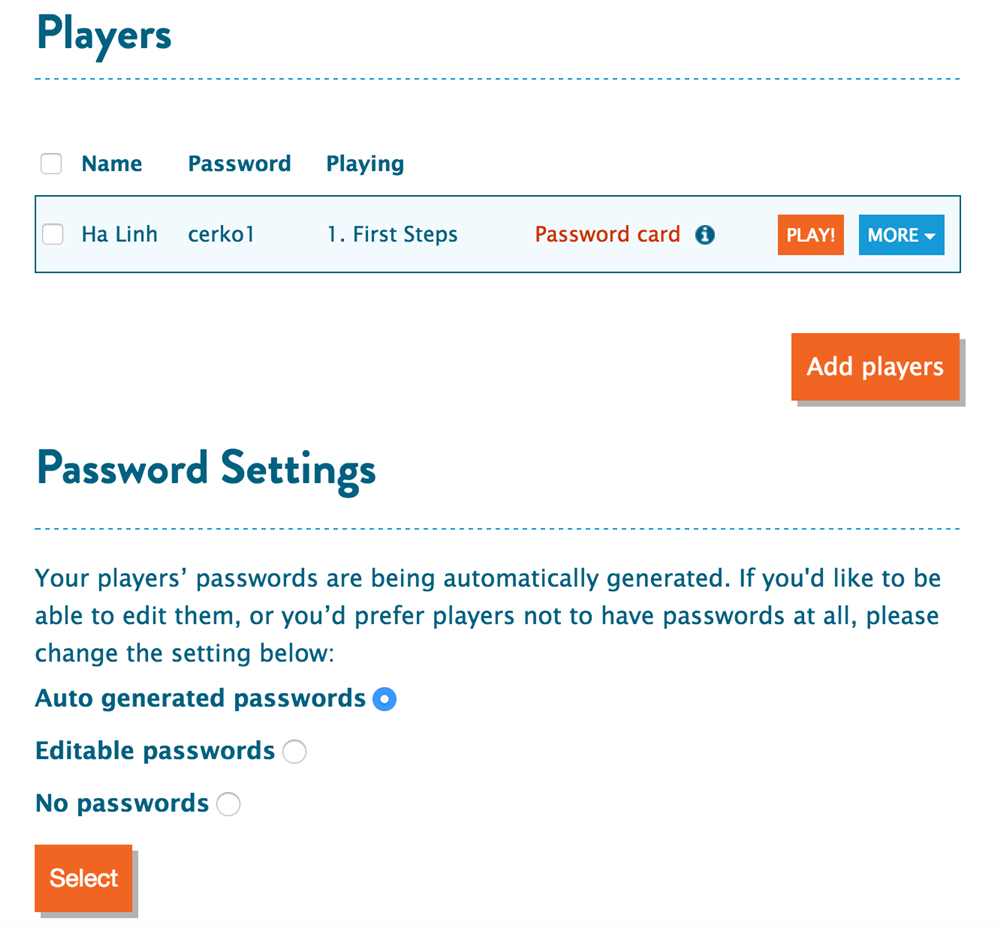Open the Password card link
1000x933 pixels.
click(607, 235)
